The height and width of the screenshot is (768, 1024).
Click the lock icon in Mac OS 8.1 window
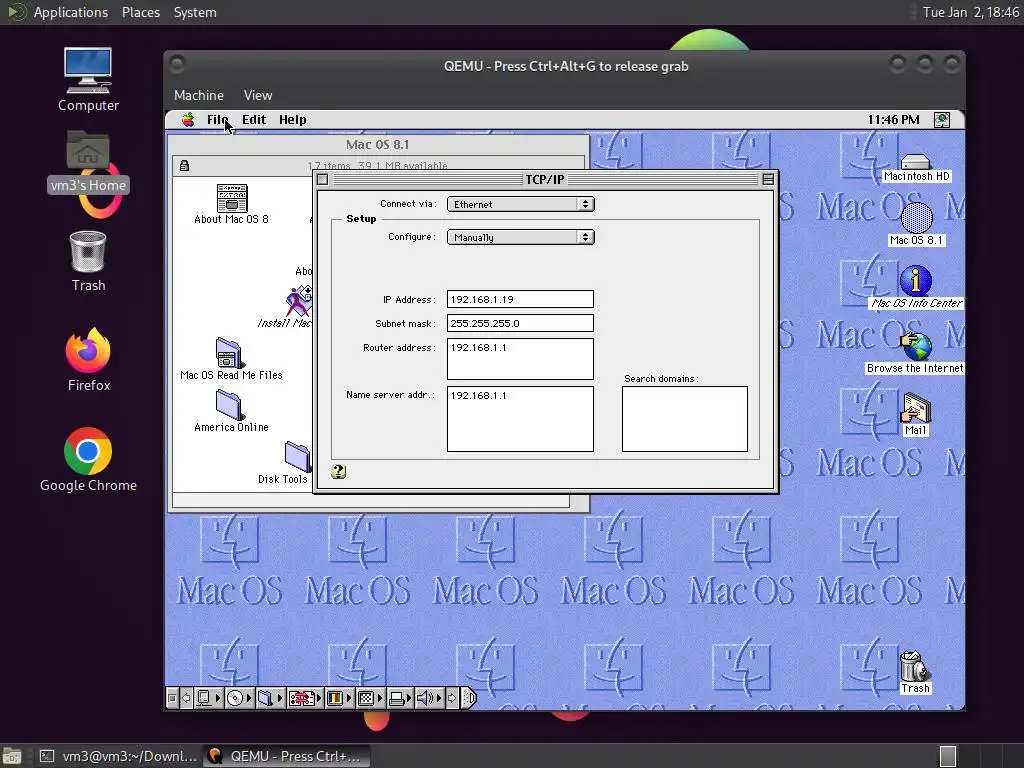pyautogui.click(x=185, y=166)
